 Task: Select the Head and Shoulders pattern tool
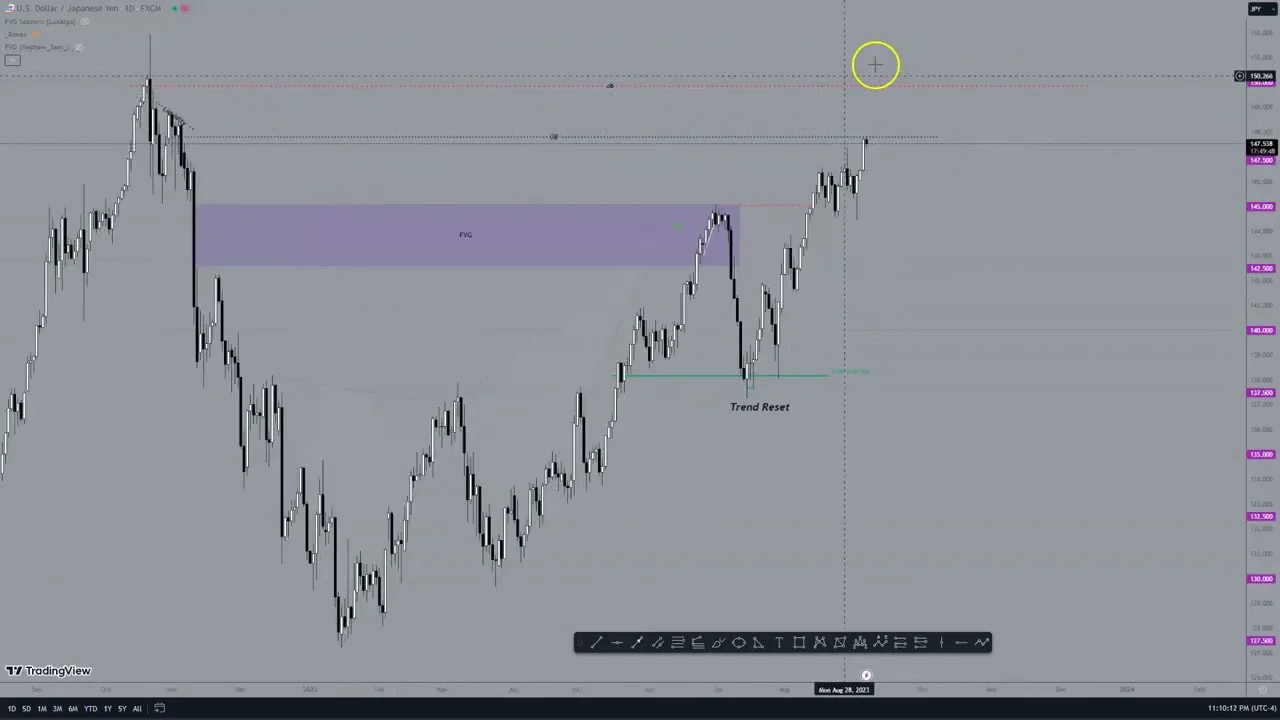point(860,643)
